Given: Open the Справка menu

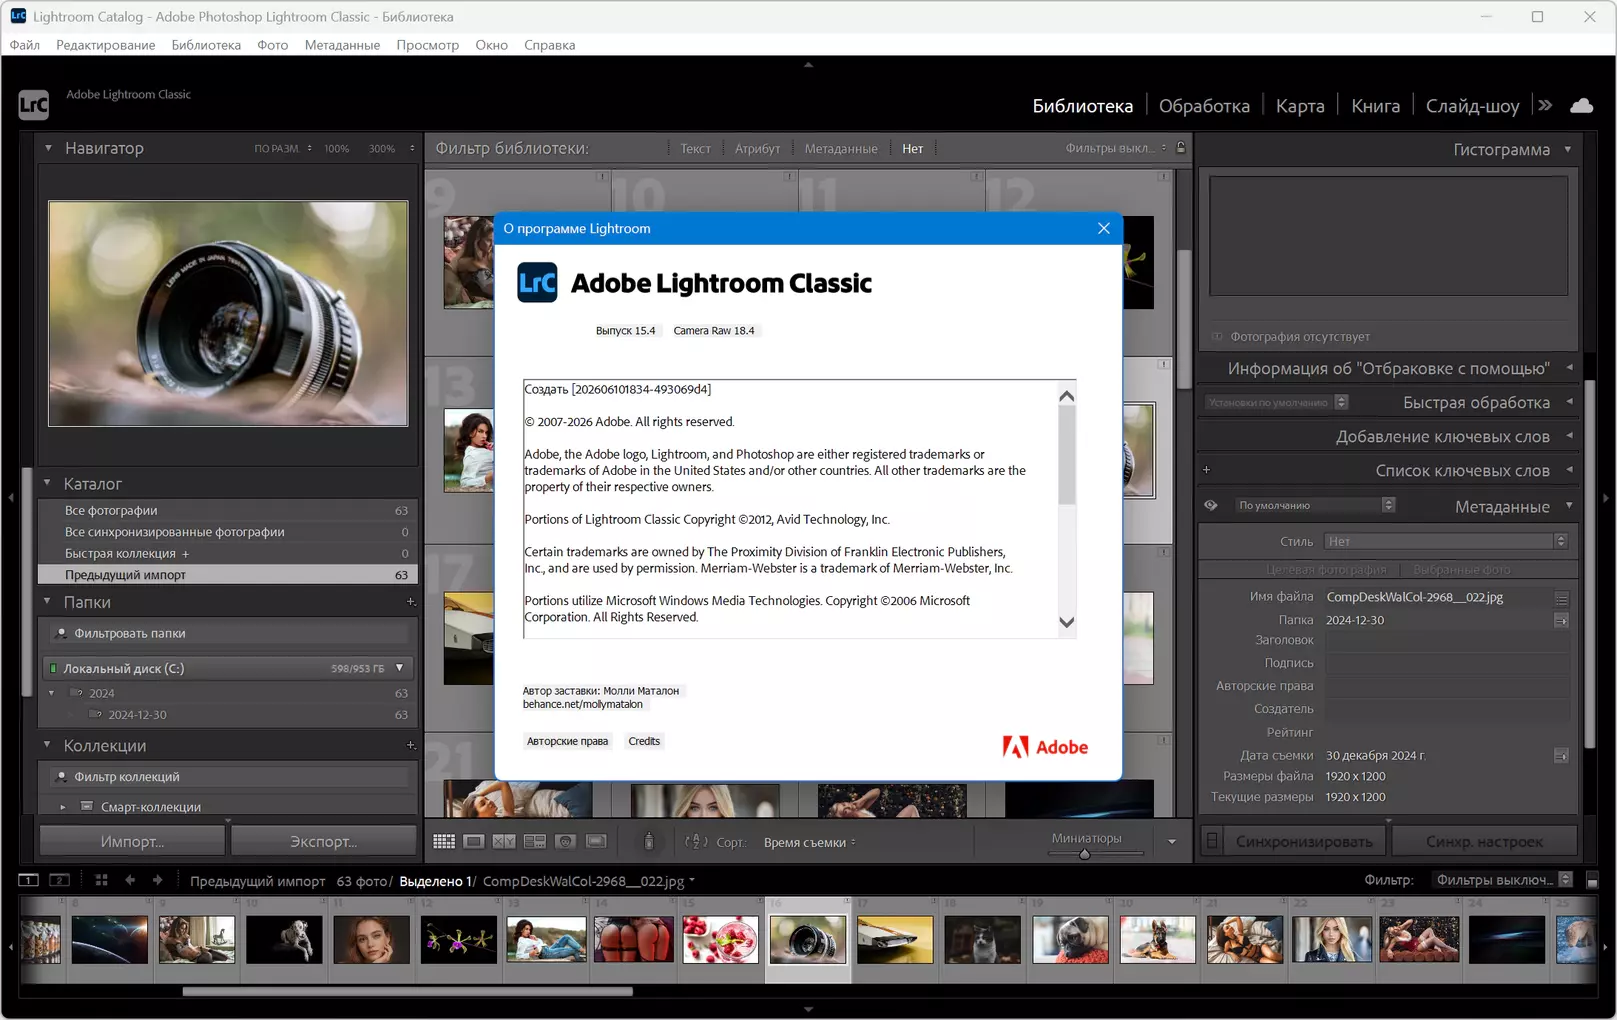Looking at the screenshot, I should 549,45.
